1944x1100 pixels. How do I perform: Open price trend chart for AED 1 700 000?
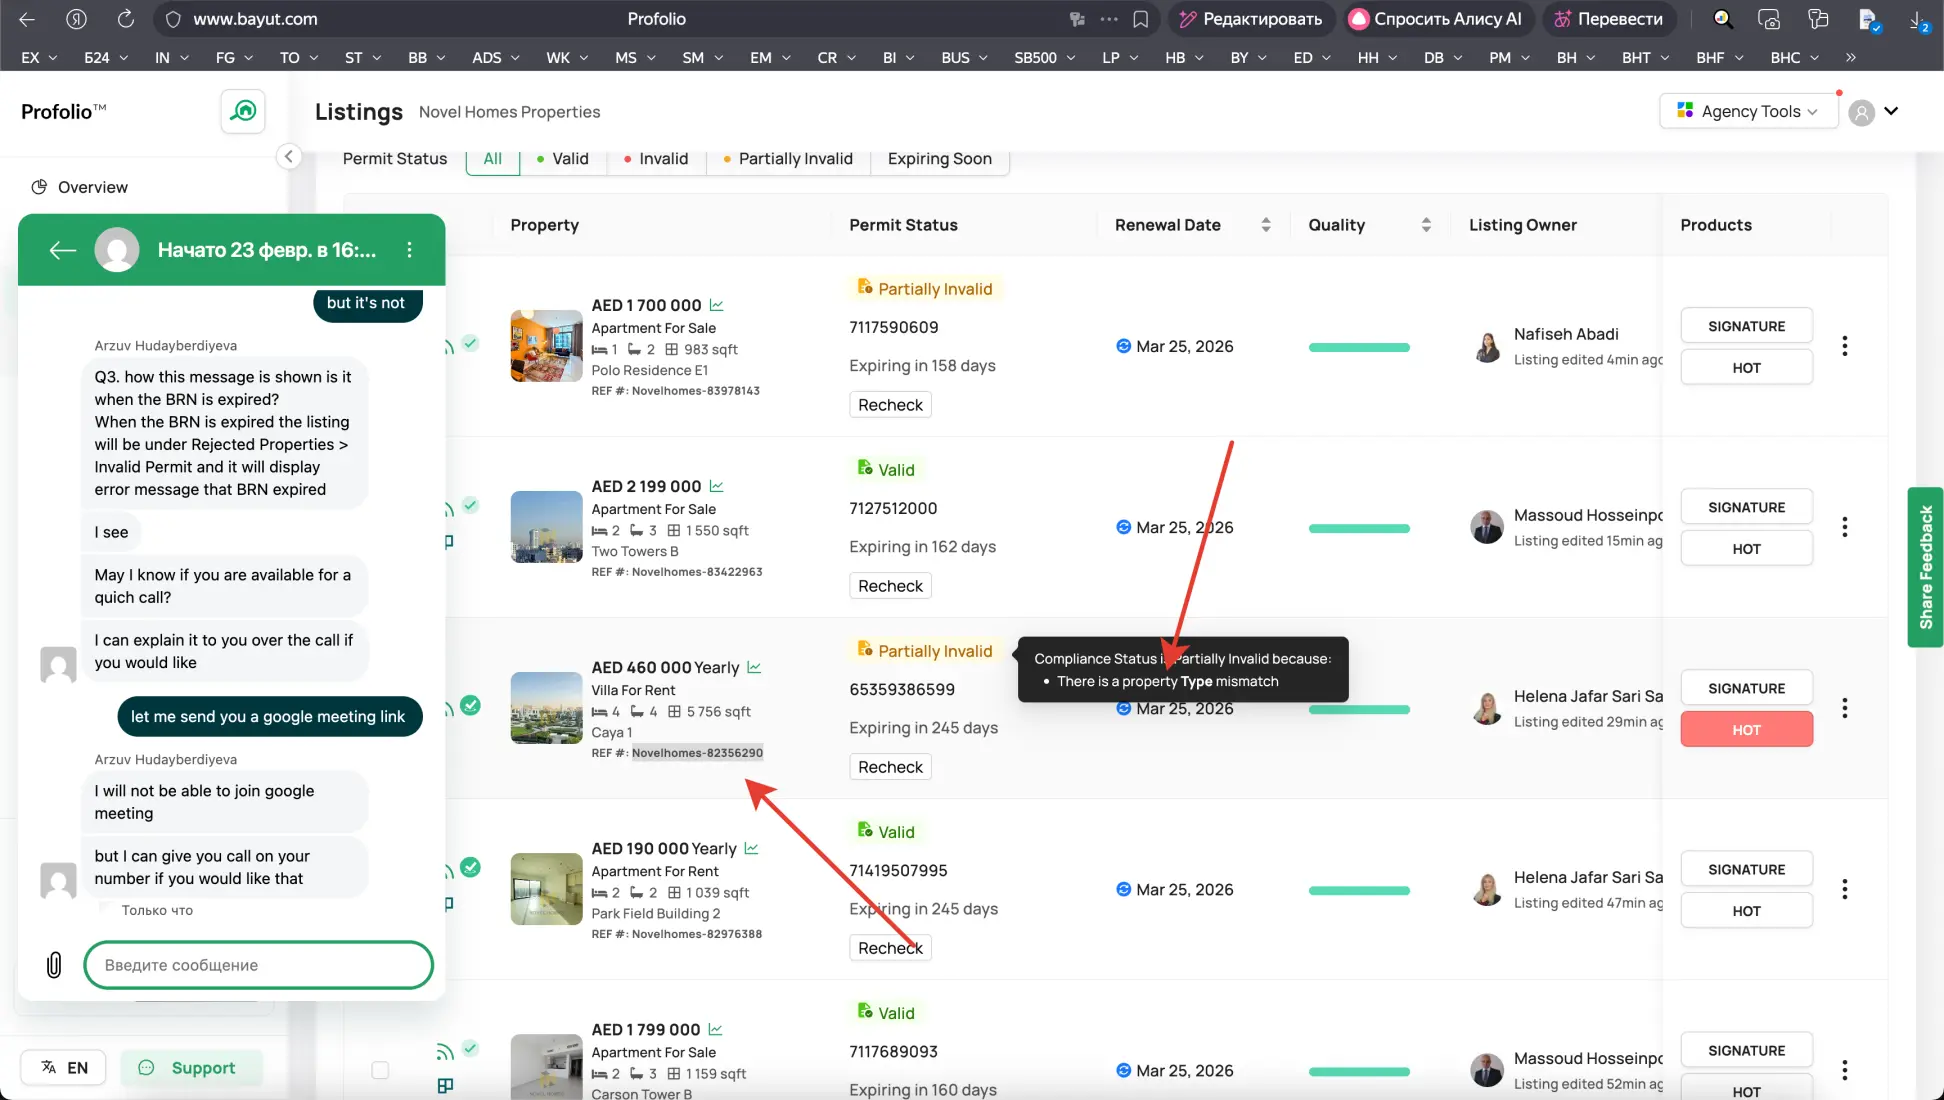coord(716,305)
